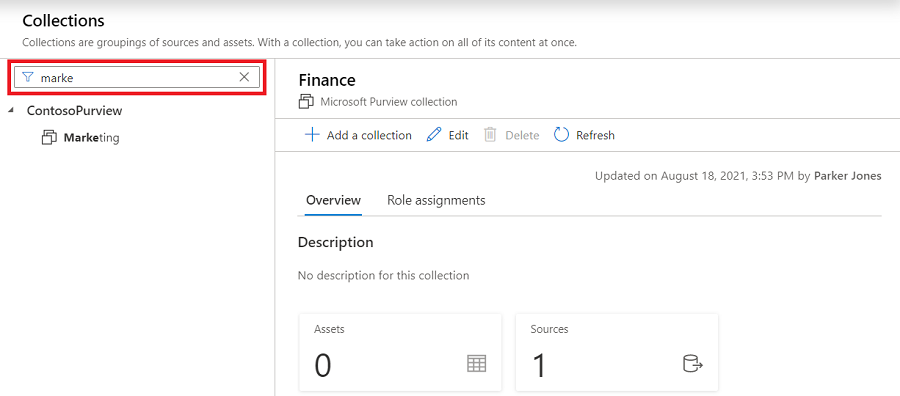Click the trash can Delete icon
The width and height of the screenshot is (900, 396).
pyautogui.click(x=490, y=135)
